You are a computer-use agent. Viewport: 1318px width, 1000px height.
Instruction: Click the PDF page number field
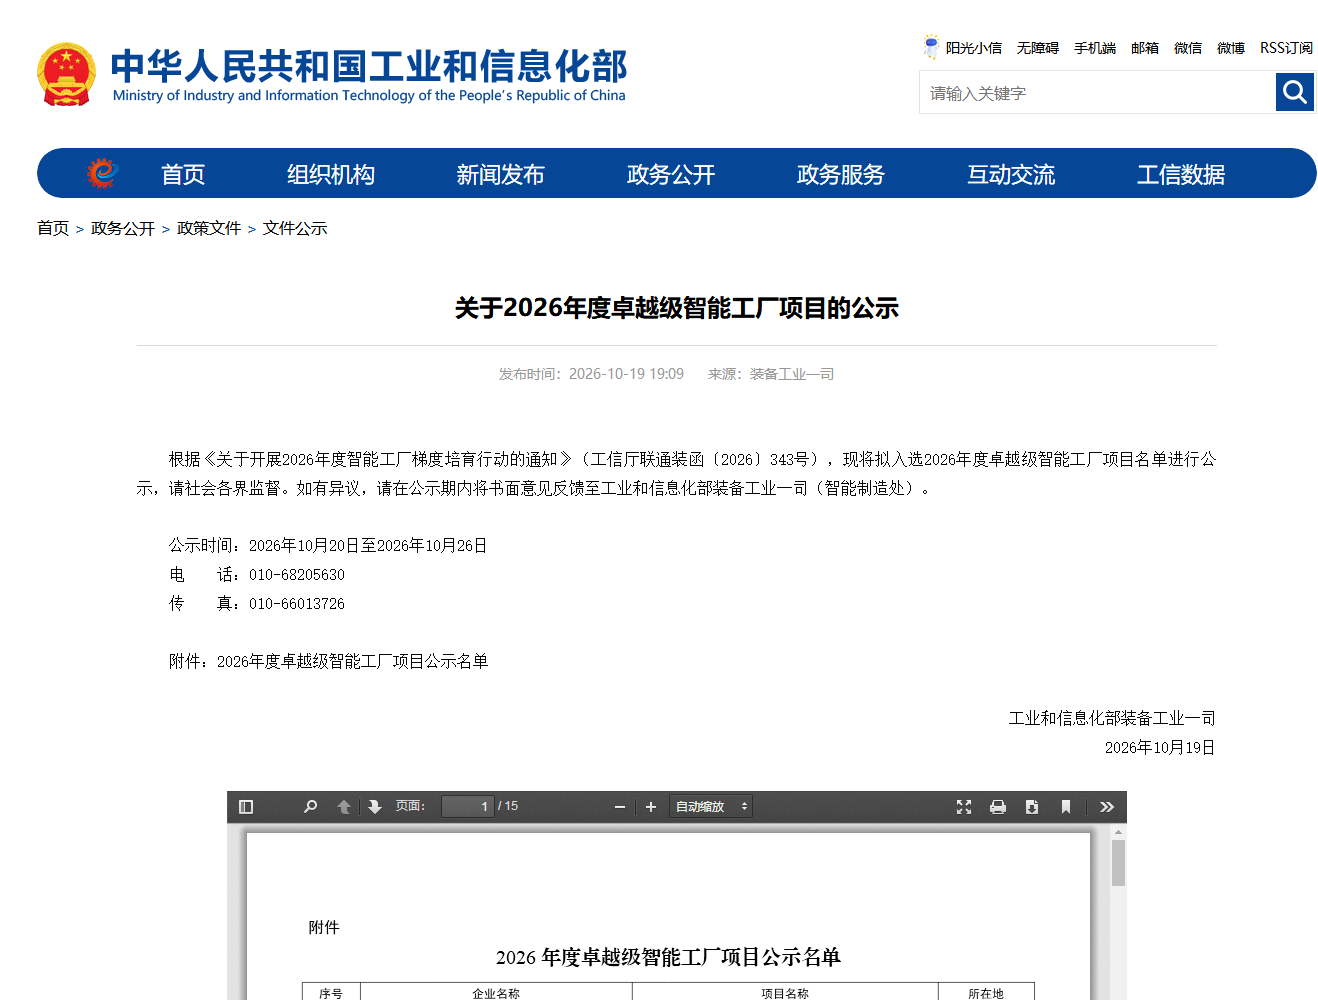pos(467,807)
